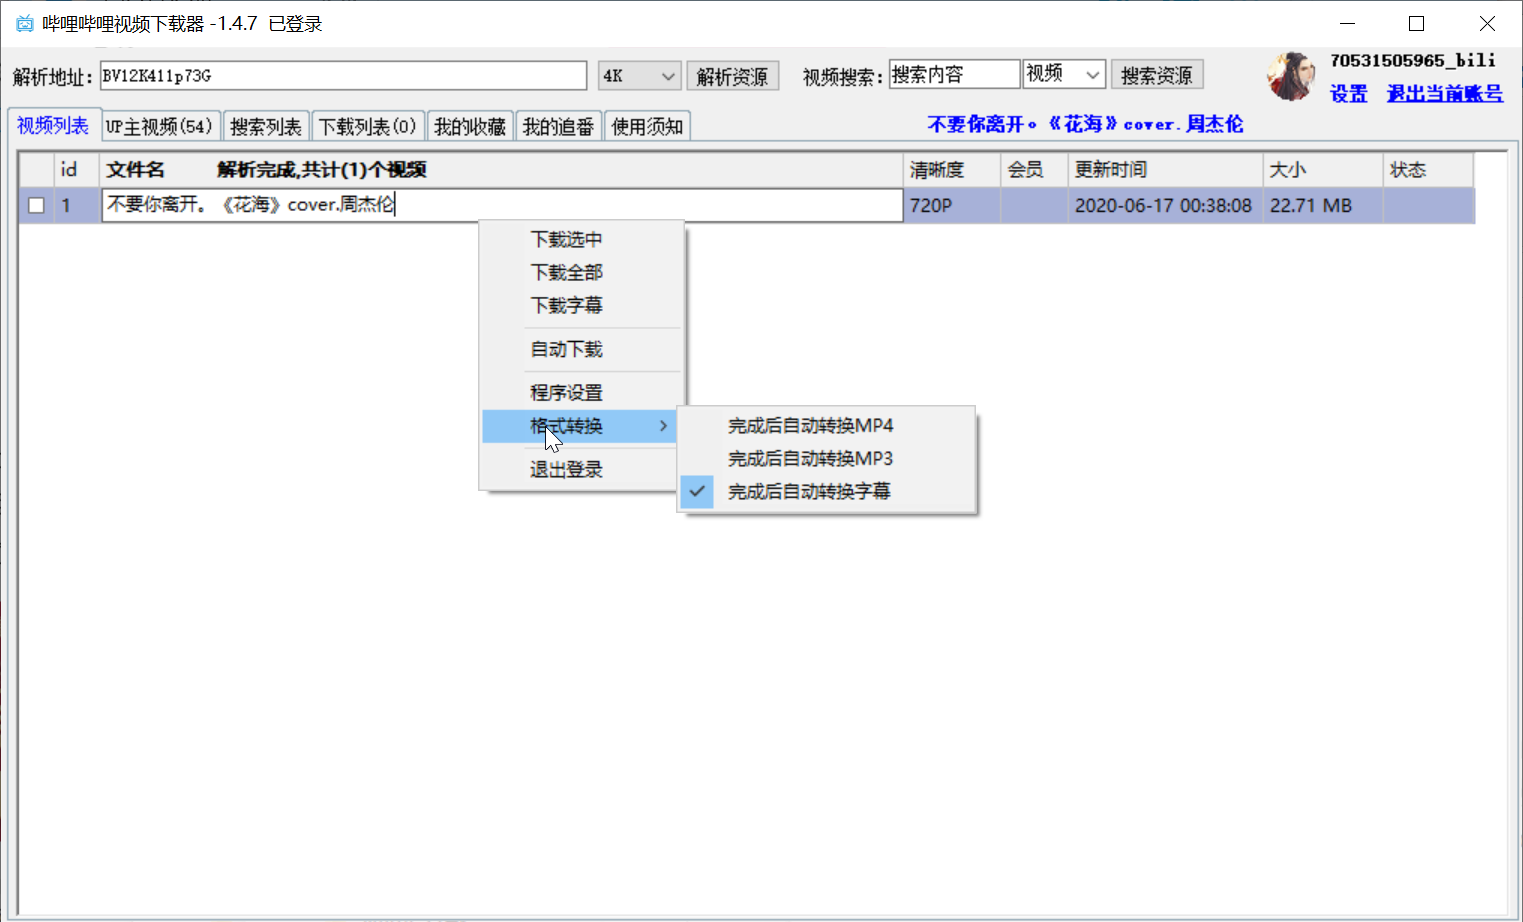Go to 我的追番 tab

pyautogui.click(x=558, y=127)
